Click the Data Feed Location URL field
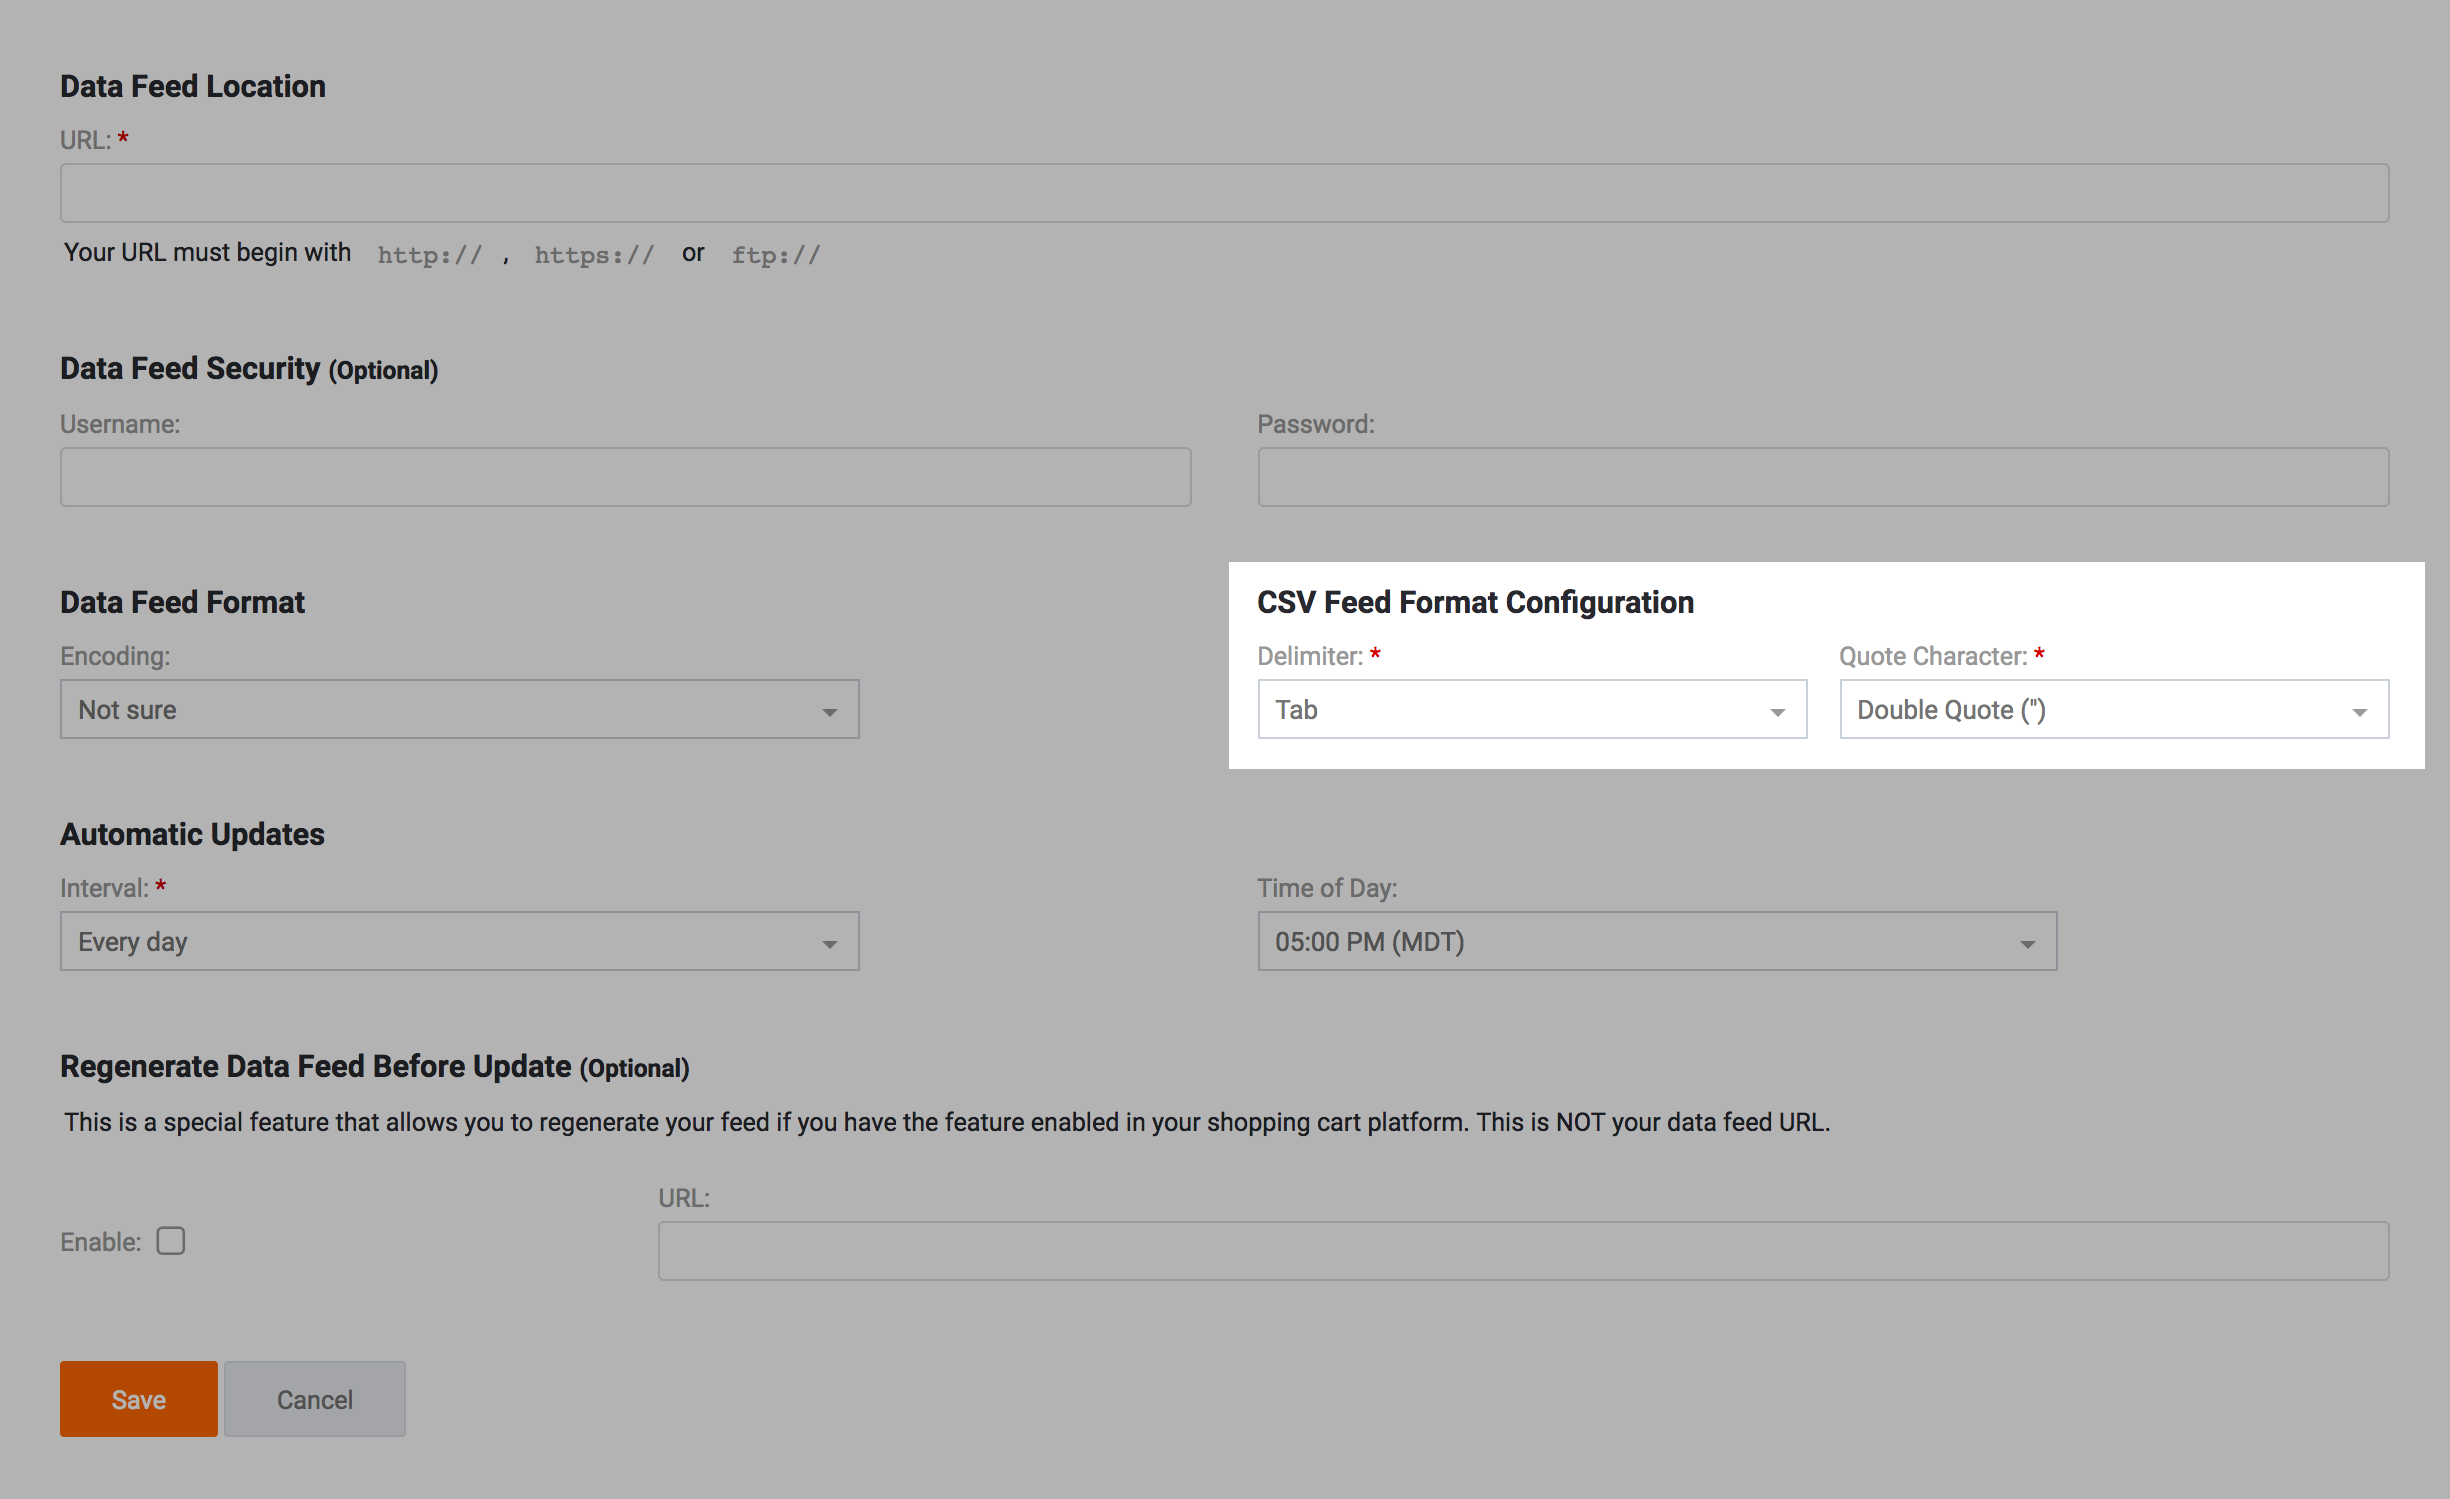This screenshot has height=1499, width=2450. tap(1224, 193)
